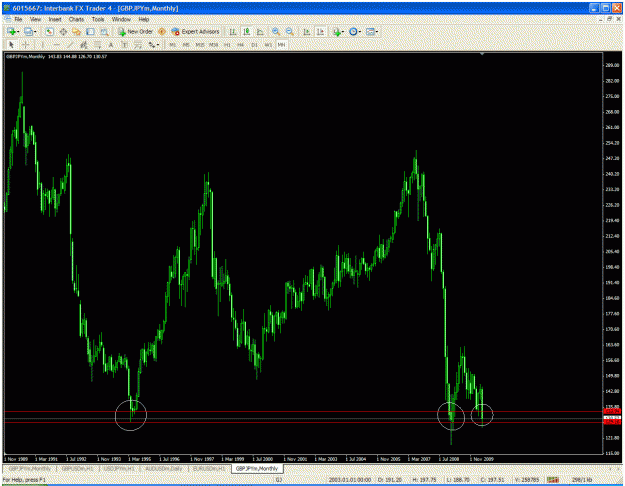
Task: Open the Profiles toolbar icon
Action: tap(28, 31)
